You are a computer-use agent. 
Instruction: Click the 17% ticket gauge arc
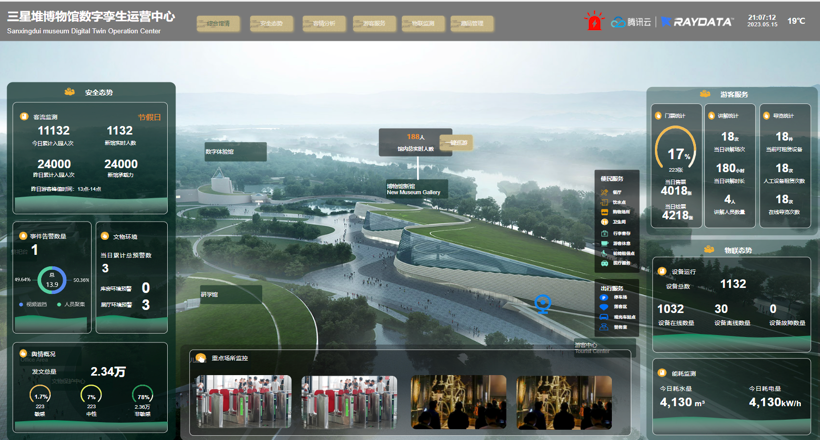676,149
